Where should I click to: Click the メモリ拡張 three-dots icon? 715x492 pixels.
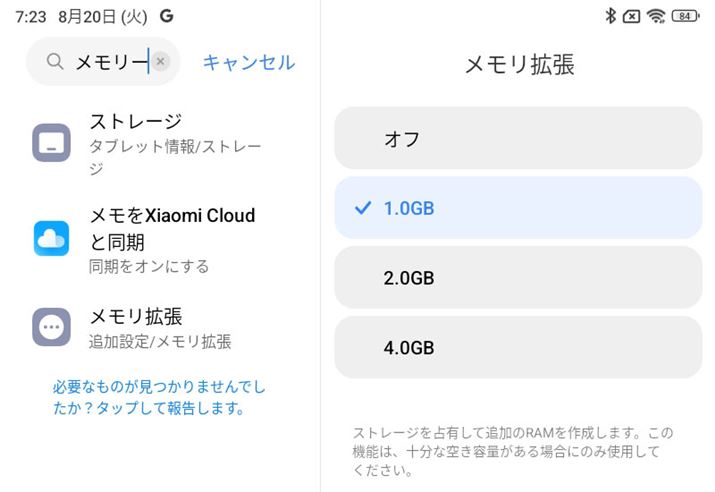coord(51,327)
